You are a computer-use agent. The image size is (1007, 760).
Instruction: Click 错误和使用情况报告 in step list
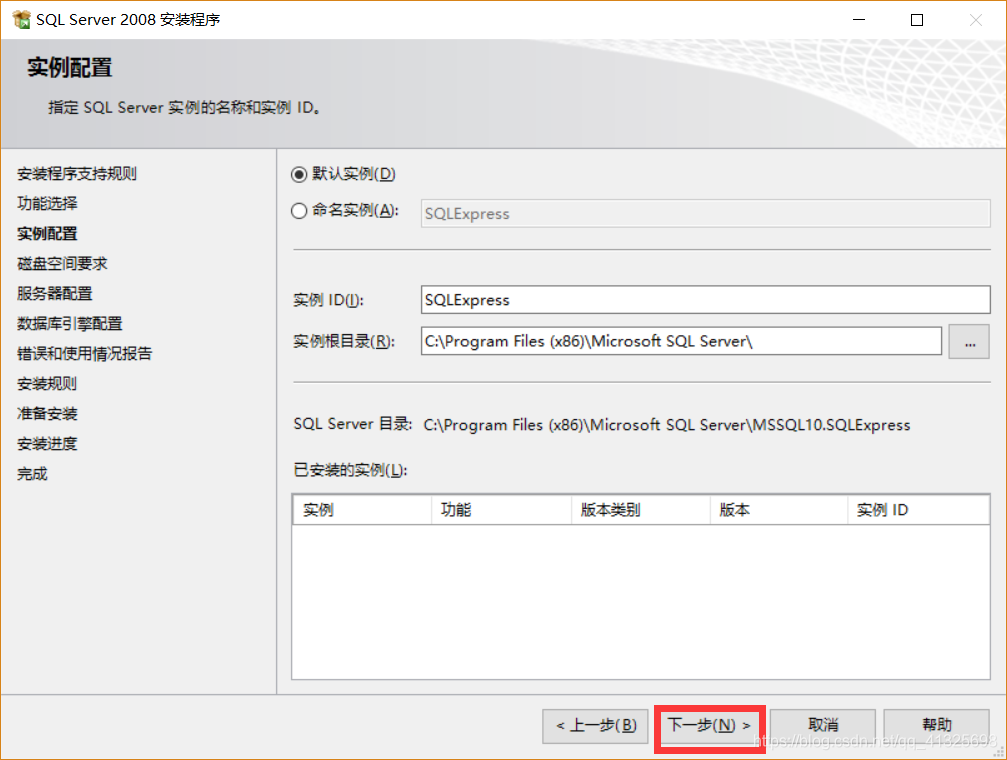[84, 353]
